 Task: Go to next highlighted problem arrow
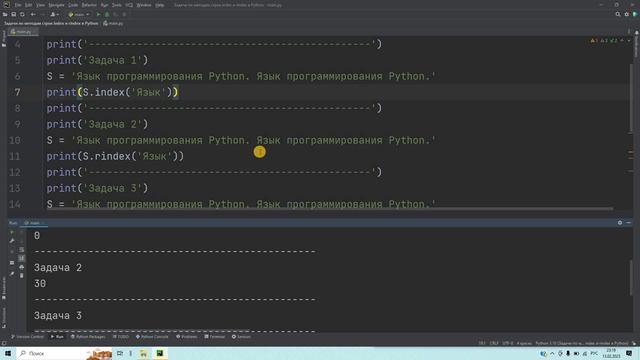point(629,40)
